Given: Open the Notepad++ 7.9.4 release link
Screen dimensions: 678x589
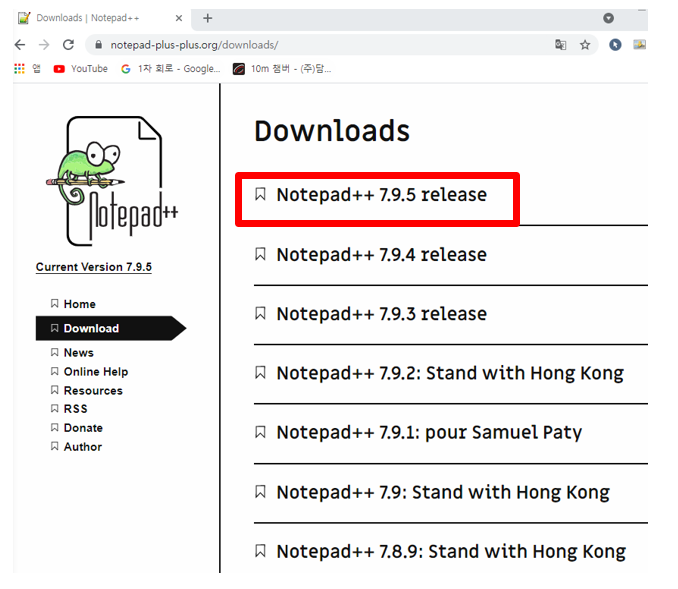Looking at the screenshot, I should click(382, 254).
